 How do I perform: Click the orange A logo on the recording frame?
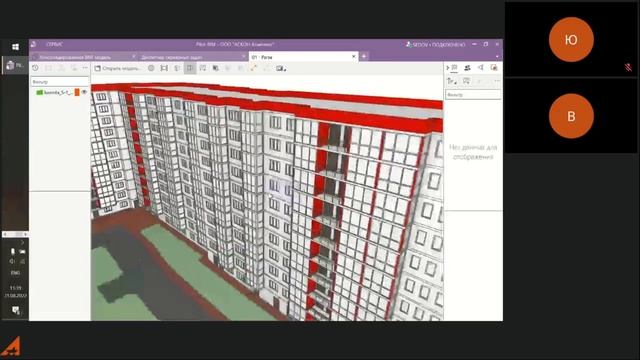tap(11, 347)
